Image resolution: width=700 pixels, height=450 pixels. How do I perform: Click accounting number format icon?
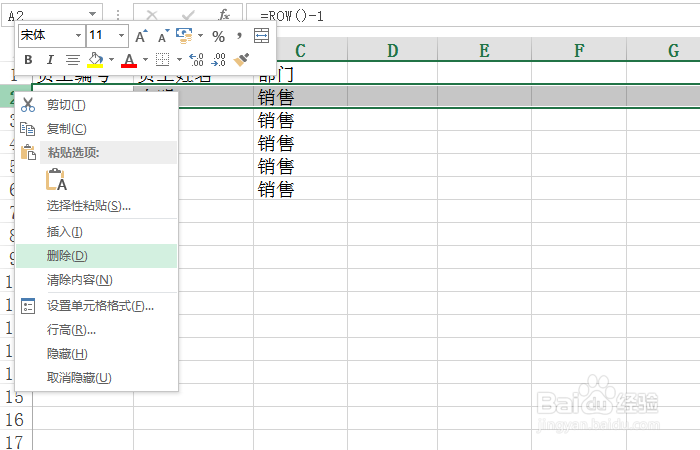[x=184, y=36]
